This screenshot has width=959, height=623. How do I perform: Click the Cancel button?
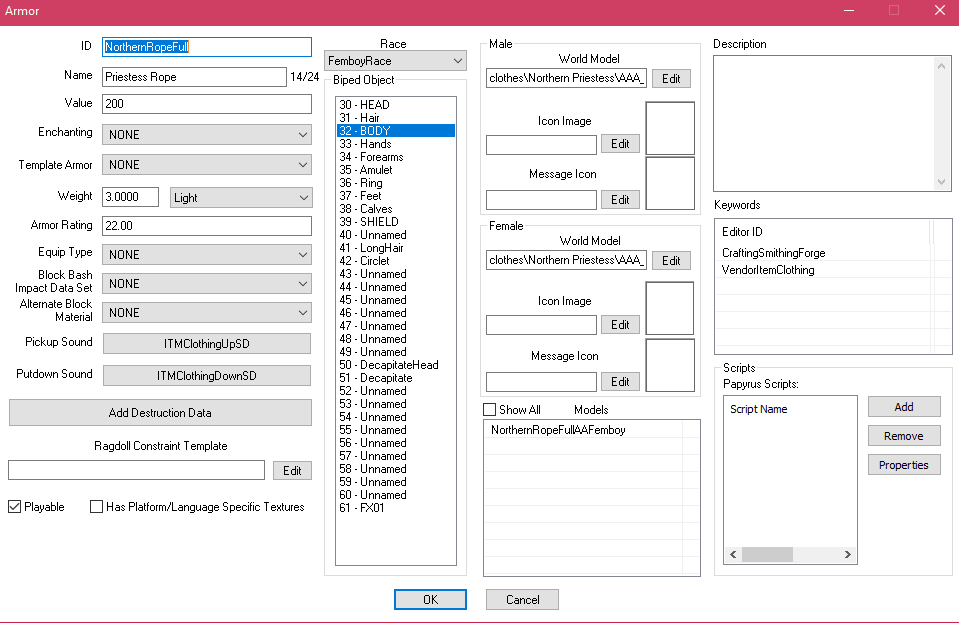(x=522, y=599)
